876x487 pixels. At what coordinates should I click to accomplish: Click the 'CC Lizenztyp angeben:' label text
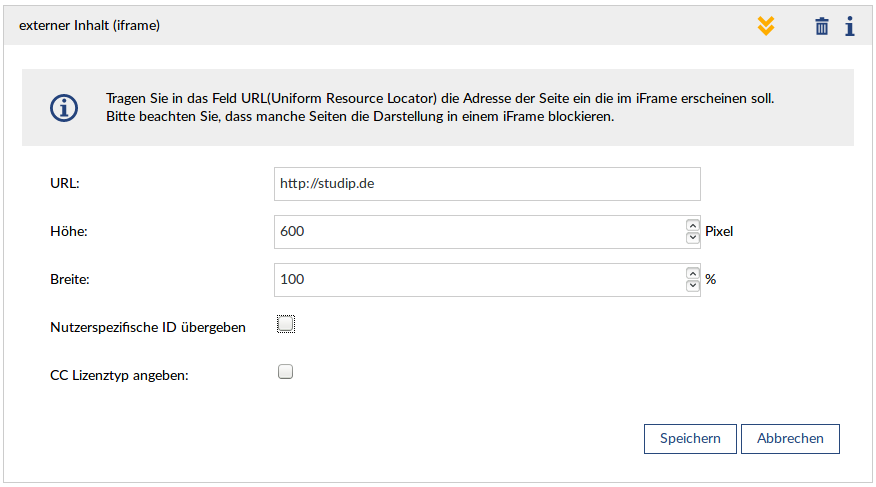pyautogui.click(x=119, y=375)
